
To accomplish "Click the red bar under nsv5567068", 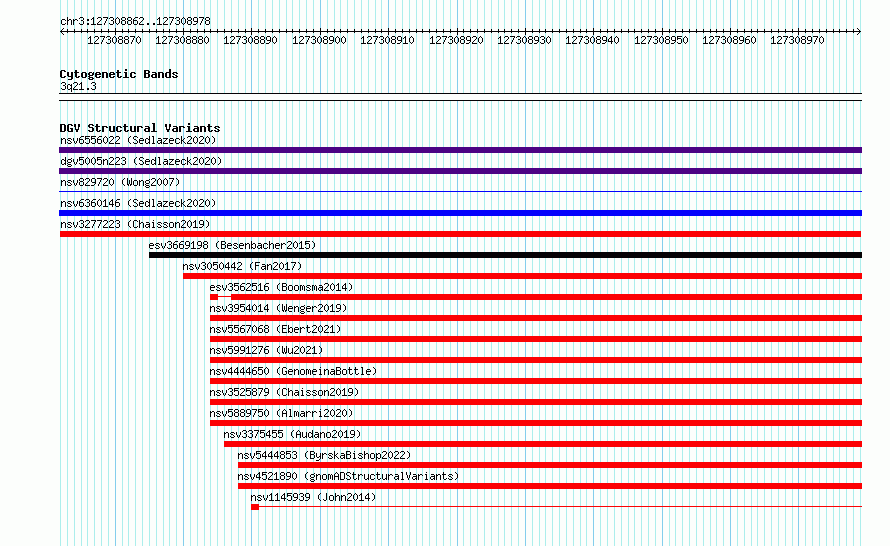I will pyautogui.click(x=536, y=339).
